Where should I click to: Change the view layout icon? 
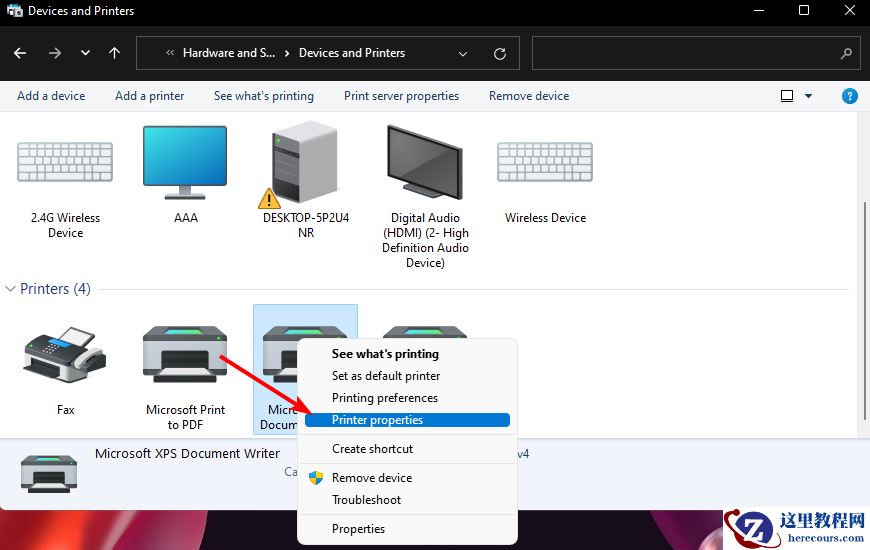[786, 96]
